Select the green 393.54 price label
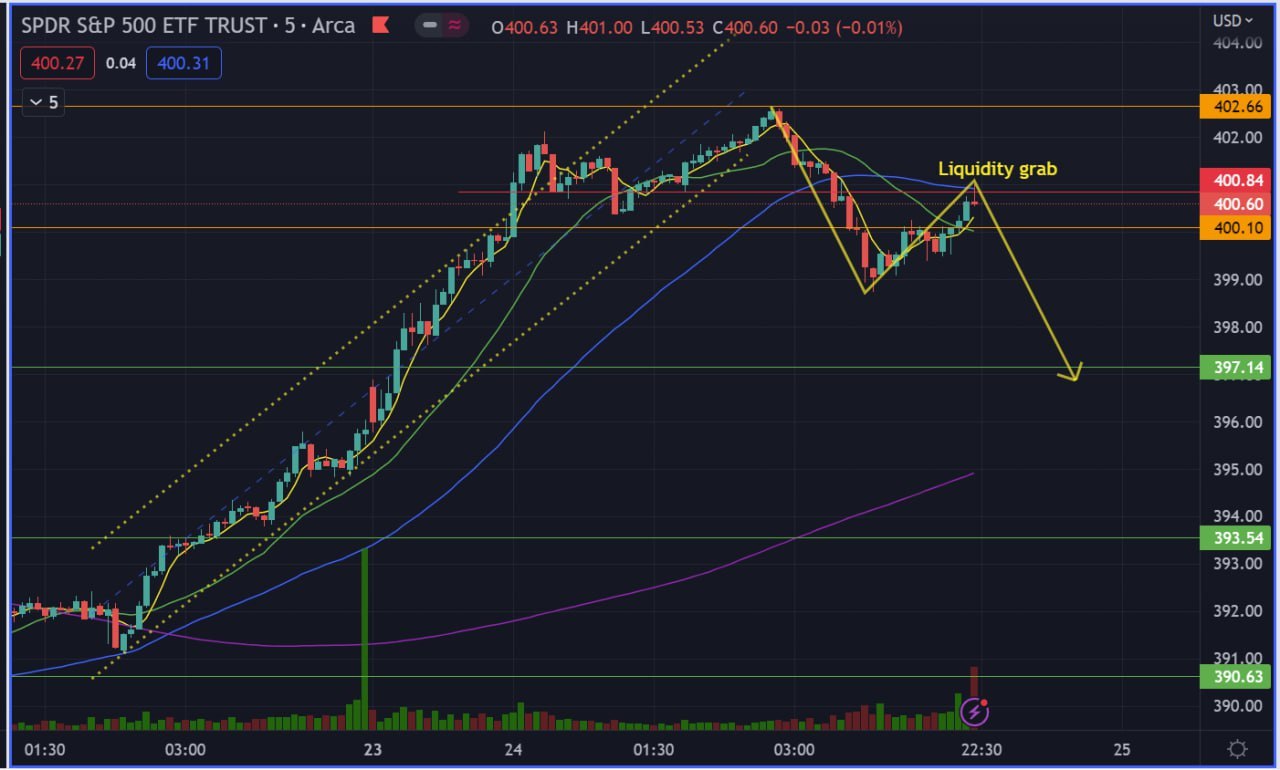 point(1234,538)
